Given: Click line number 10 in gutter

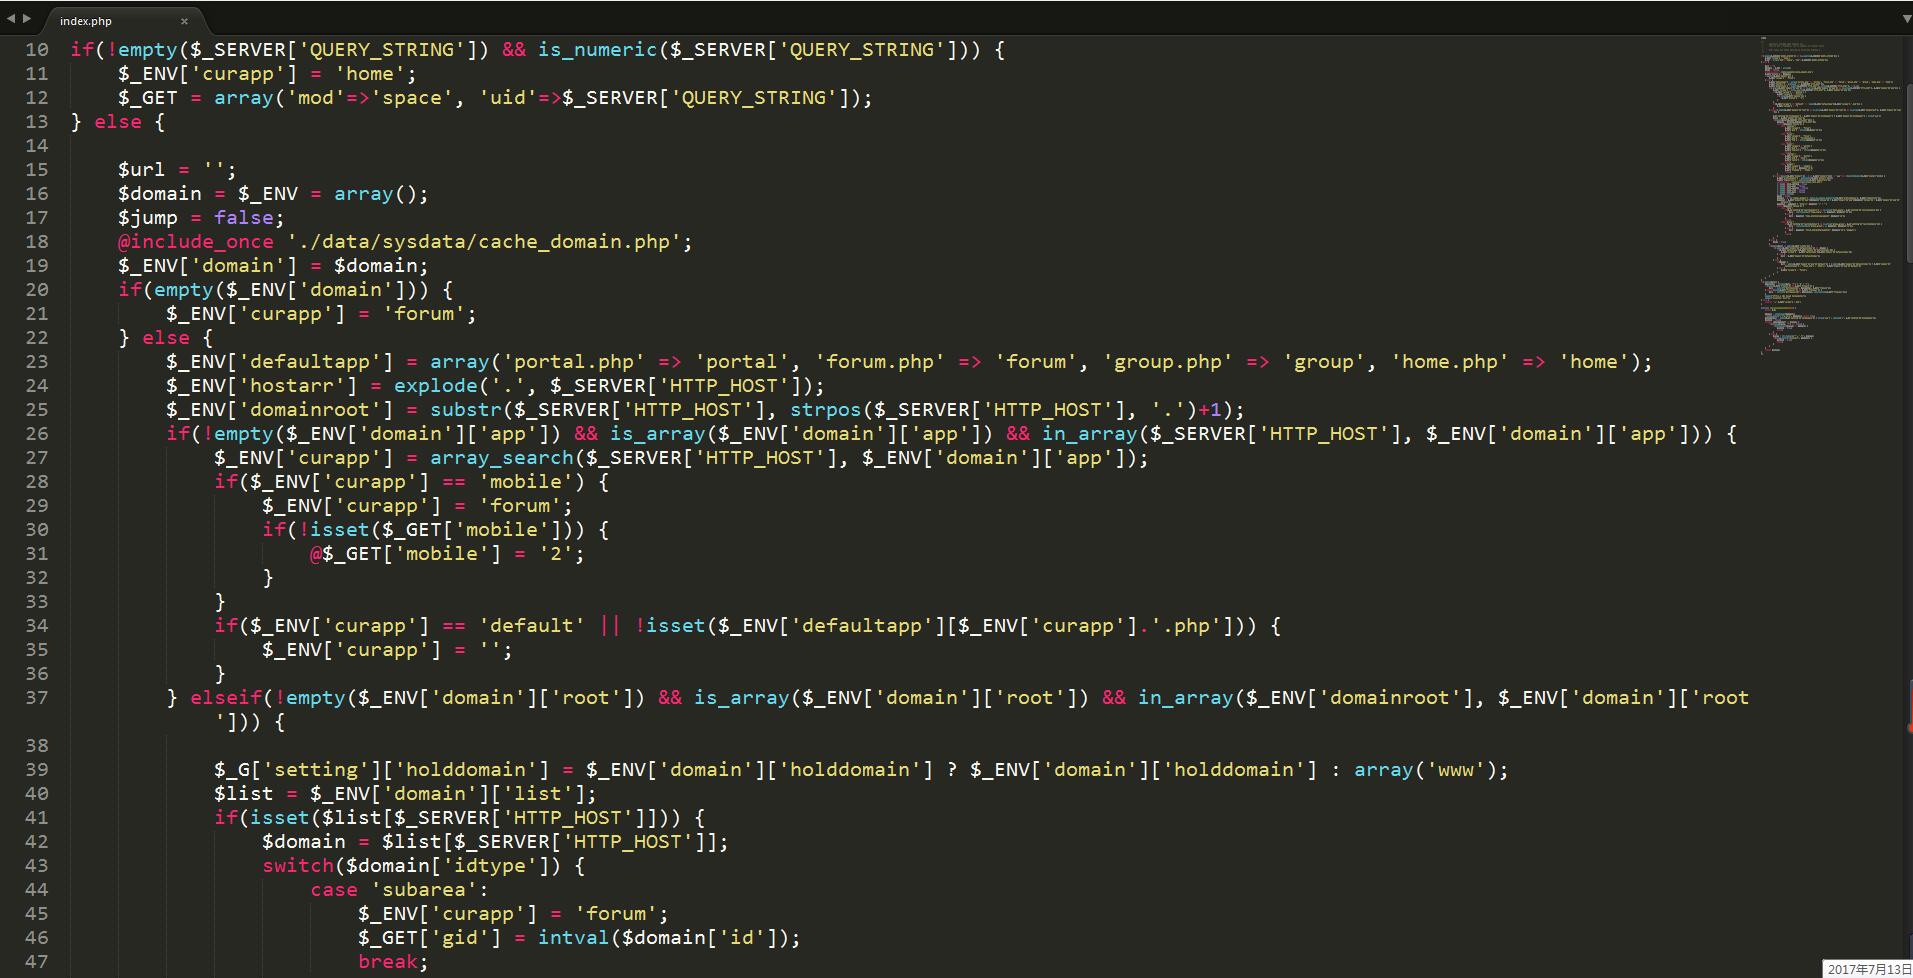Looking at the screenshot, I should click(37, 50).
